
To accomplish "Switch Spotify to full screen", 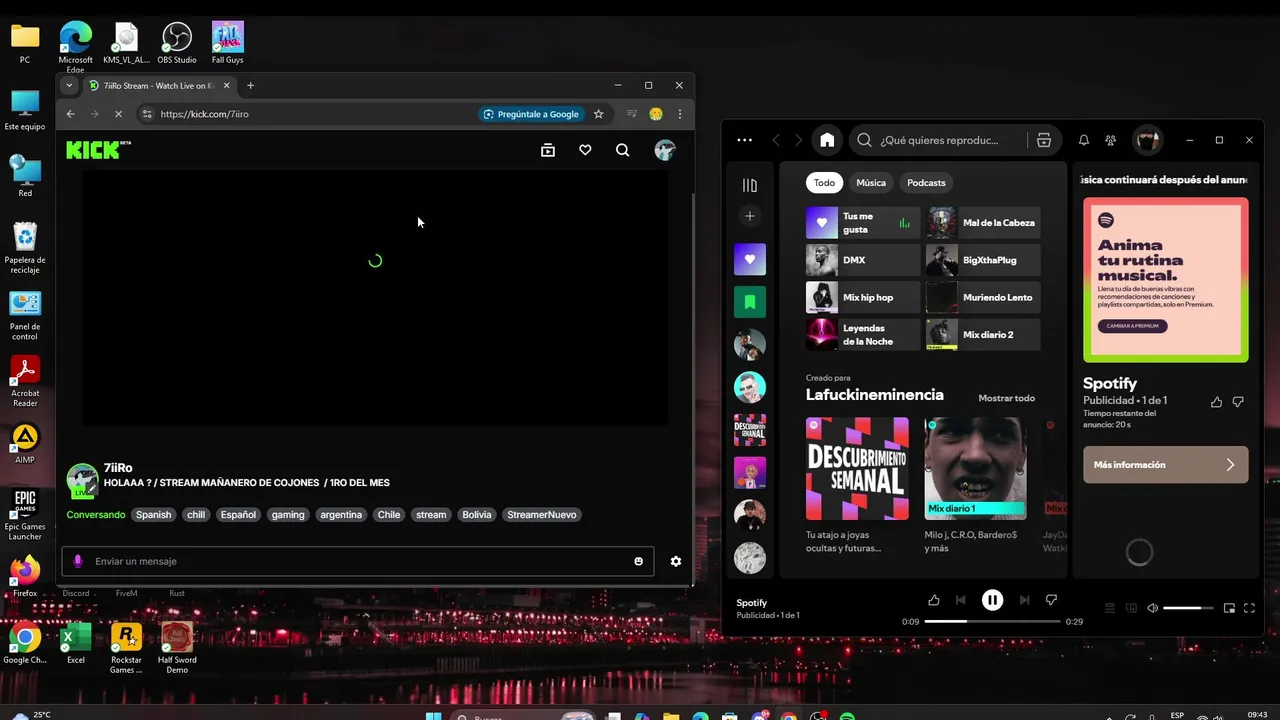I will tap(1250, 608).
